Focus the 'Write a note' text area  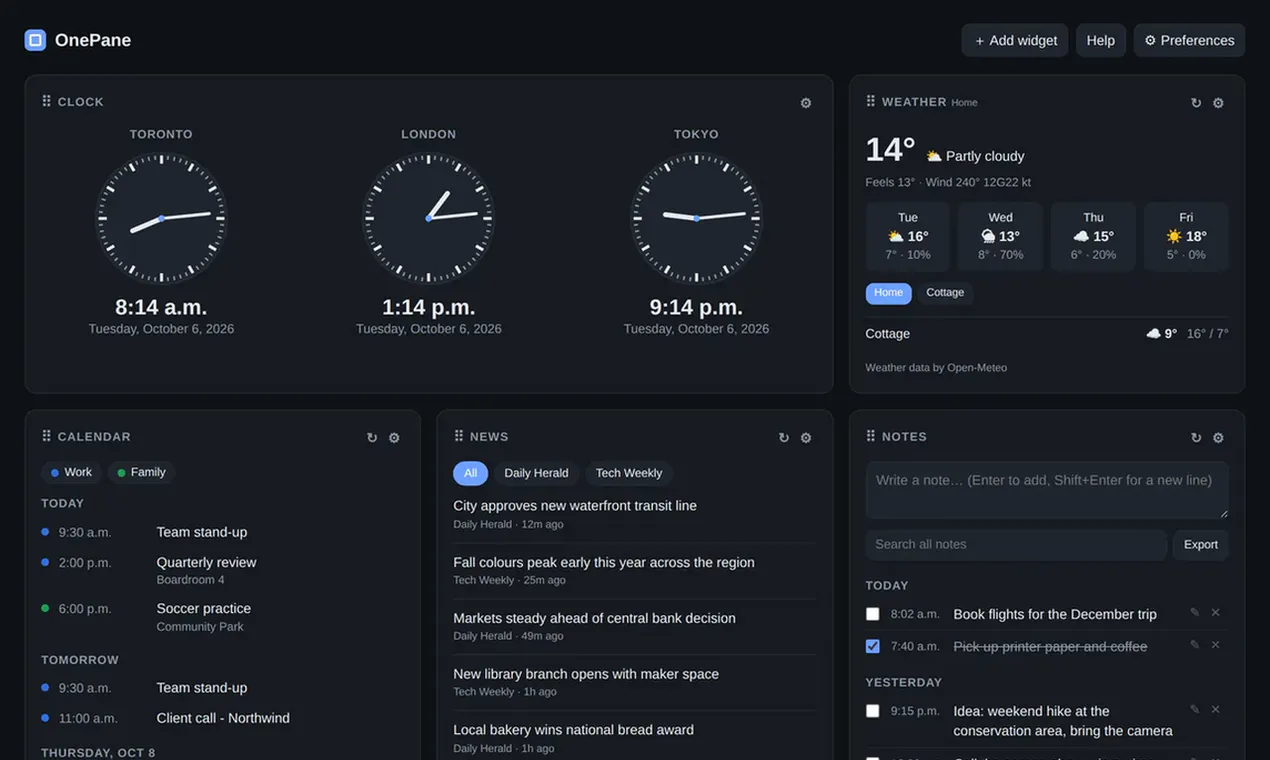(x=1047, y=490)
